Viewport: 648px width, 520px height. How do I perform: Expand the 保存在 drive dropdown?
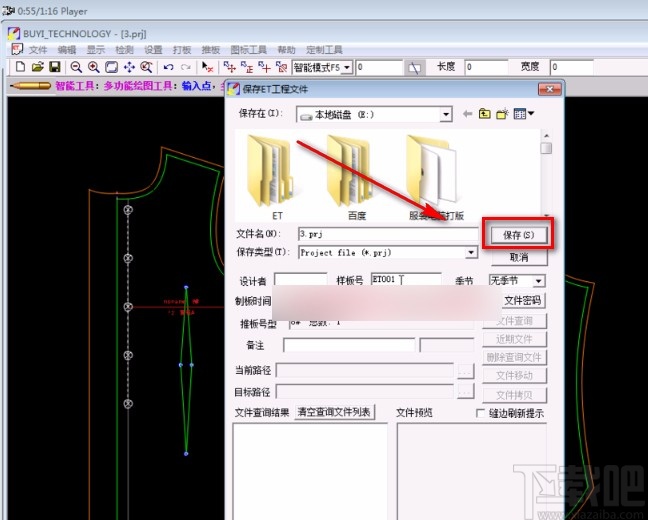(446, 114)
